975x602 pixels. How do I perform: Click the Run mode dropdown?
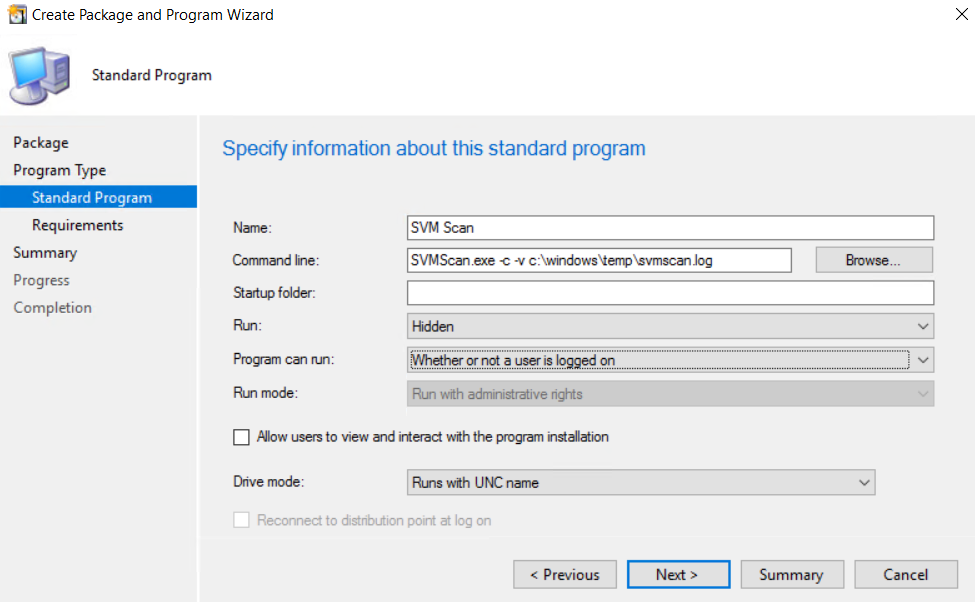[670, 394]
